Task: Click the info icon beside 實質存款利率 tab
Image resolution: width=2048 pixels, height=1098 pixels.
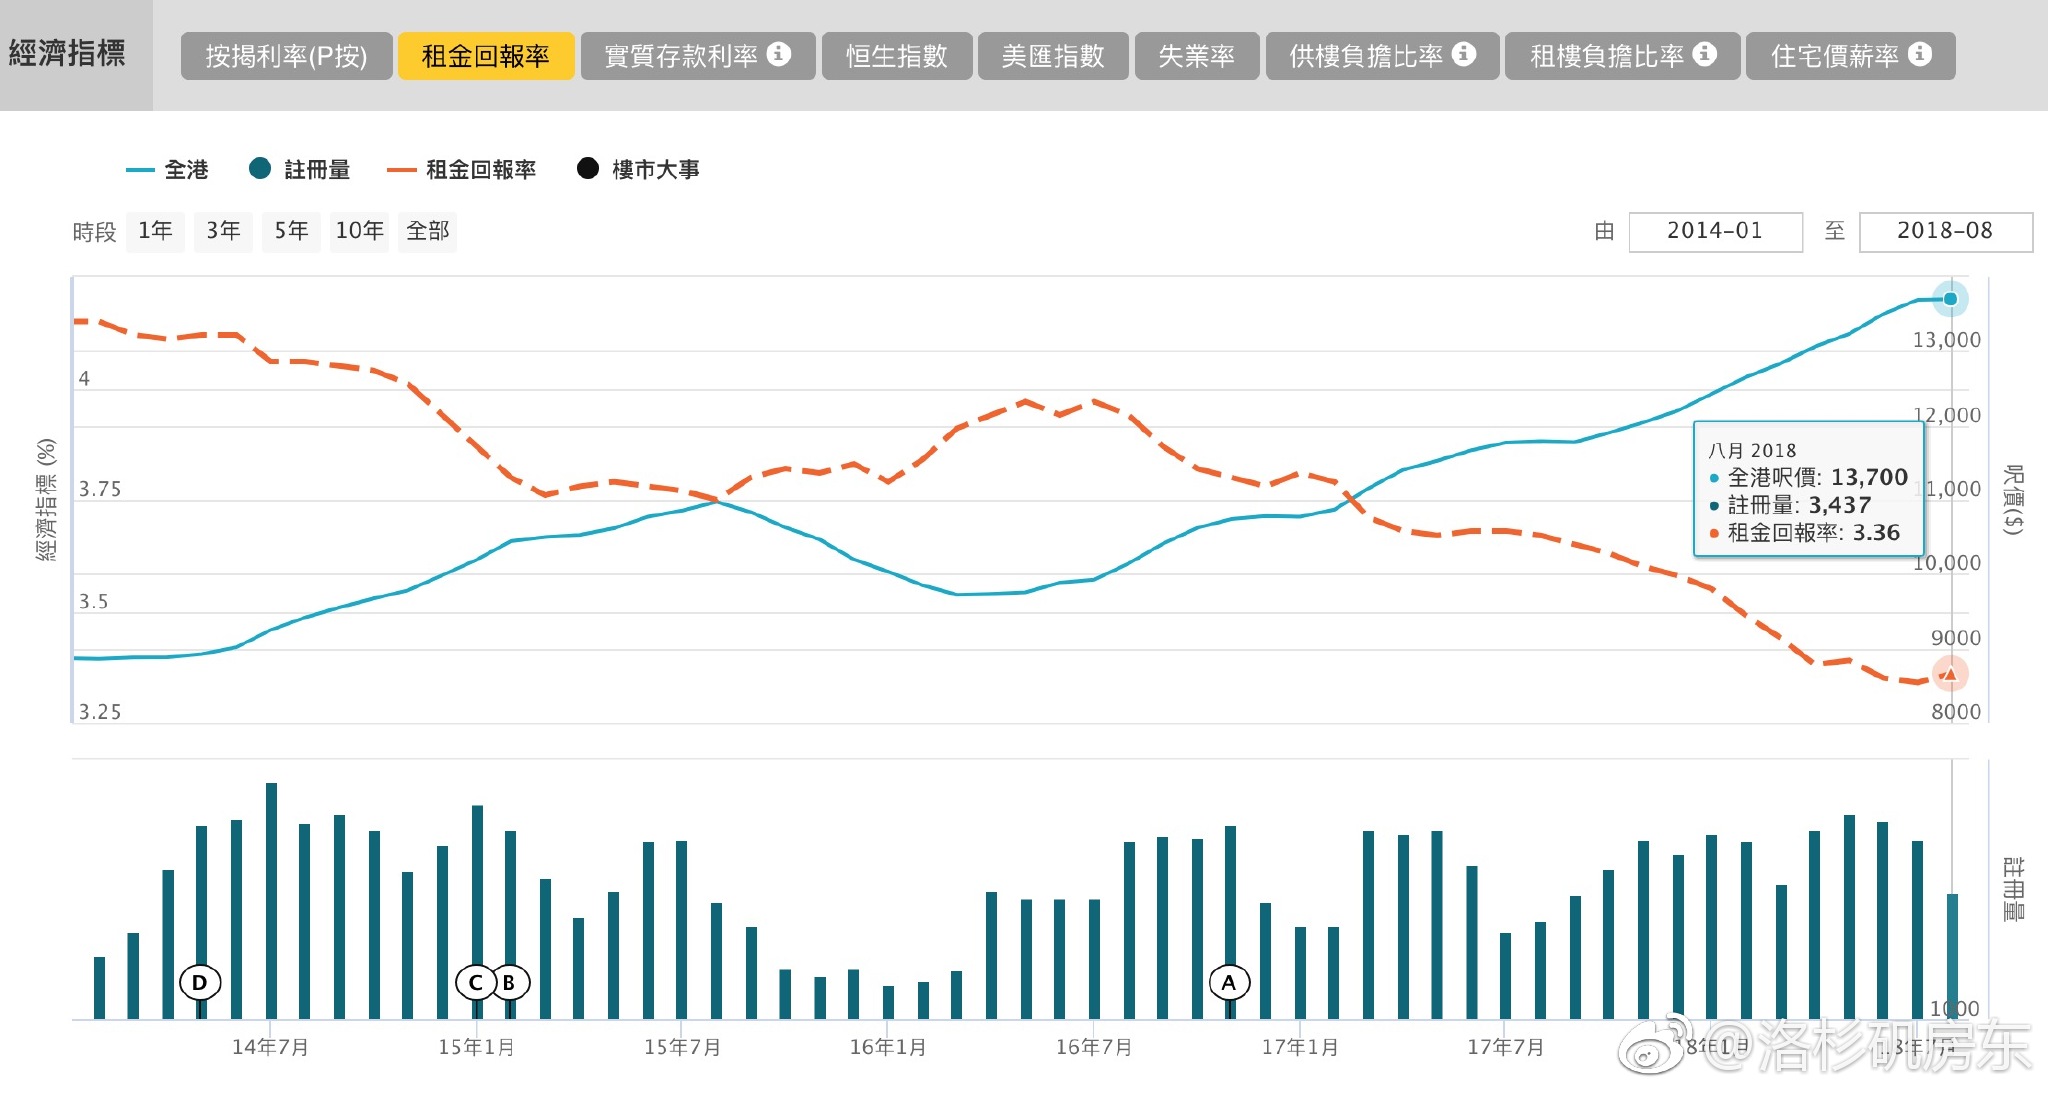Action: point(779,56)
